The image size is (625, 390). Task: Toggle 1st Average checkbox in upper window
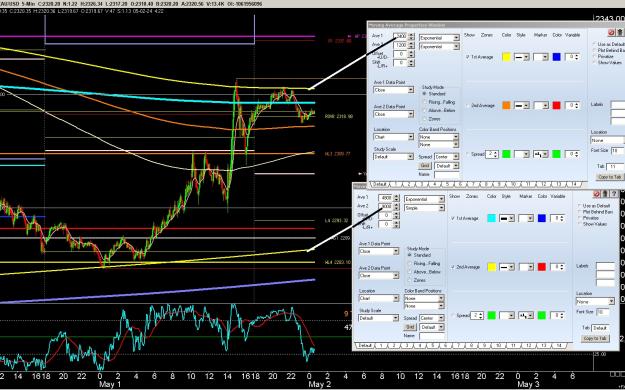coord(468,57)
